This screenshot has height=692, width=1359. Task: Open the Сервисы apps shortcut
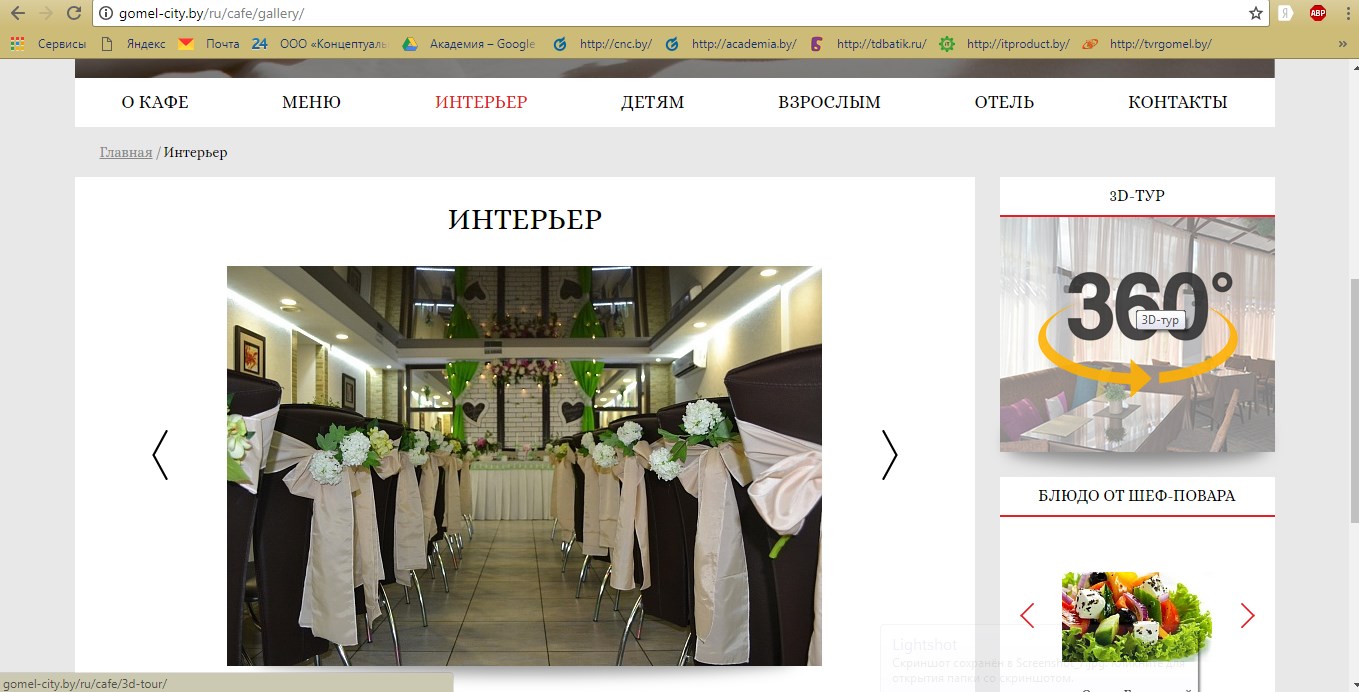click(x=48, y=44)
